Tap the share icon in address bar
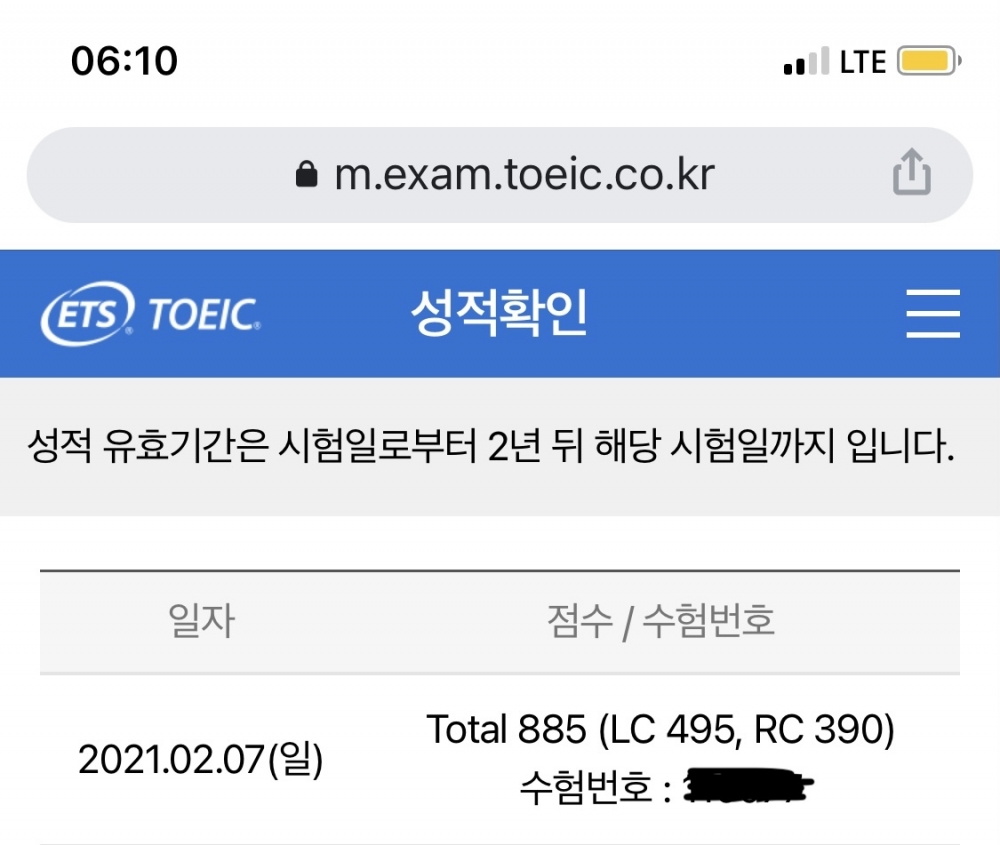 911,172
